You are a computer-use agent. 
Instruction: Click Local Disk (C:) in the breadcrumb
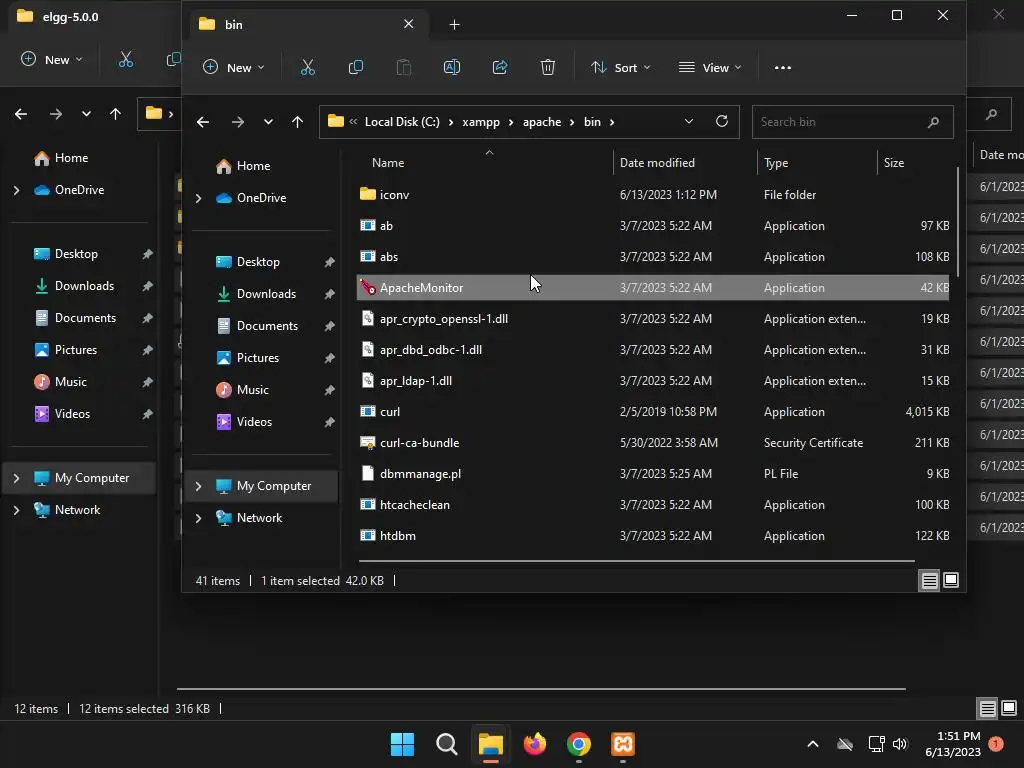(402, 122)
